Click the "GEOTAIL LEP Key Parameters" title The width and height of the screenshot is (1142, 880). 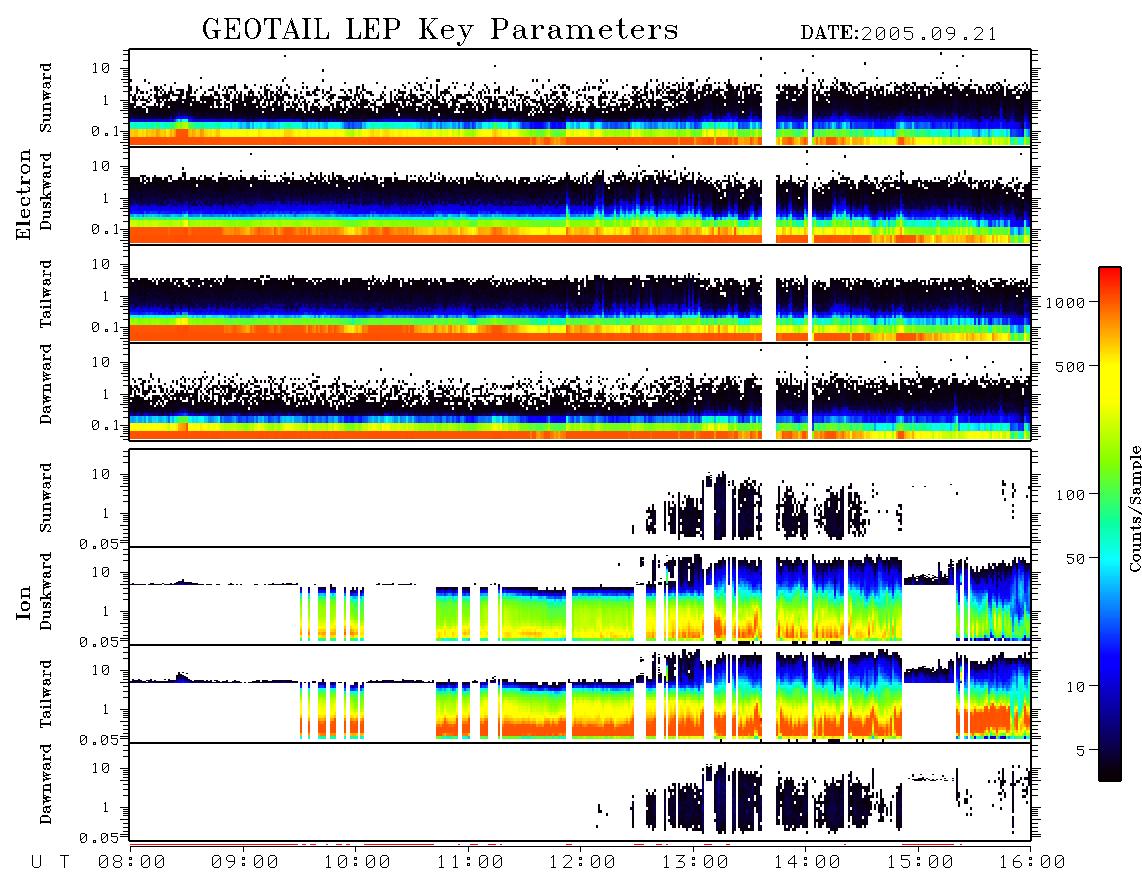440,30
